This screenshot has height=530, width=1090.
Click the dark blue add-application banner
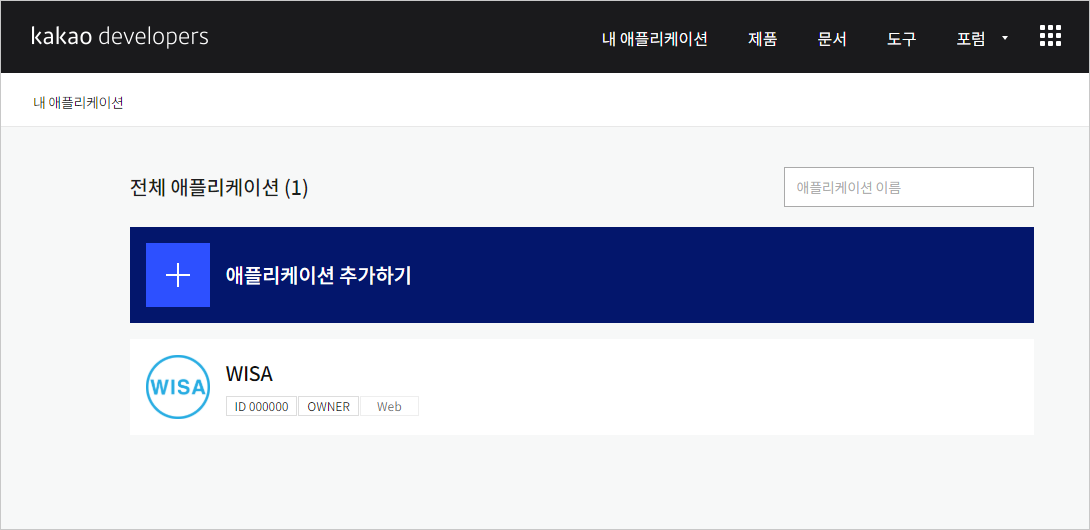coord(582,275)
